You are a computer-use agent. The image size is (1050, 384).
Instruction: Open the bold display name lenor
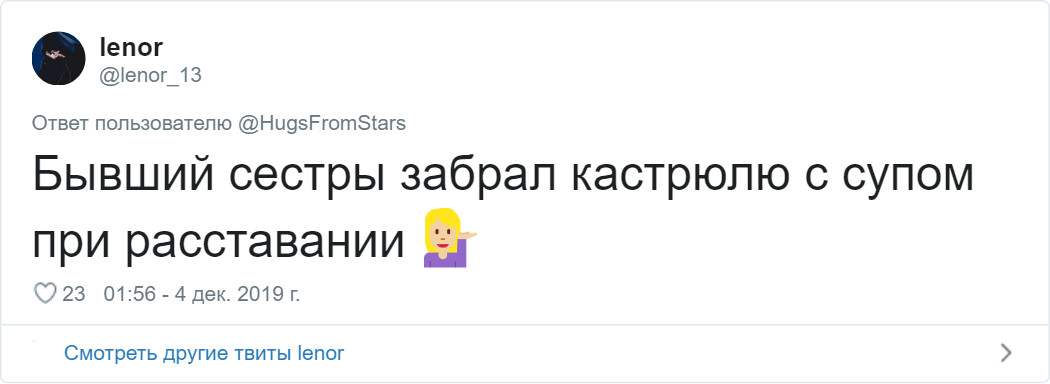click(131, 47)
